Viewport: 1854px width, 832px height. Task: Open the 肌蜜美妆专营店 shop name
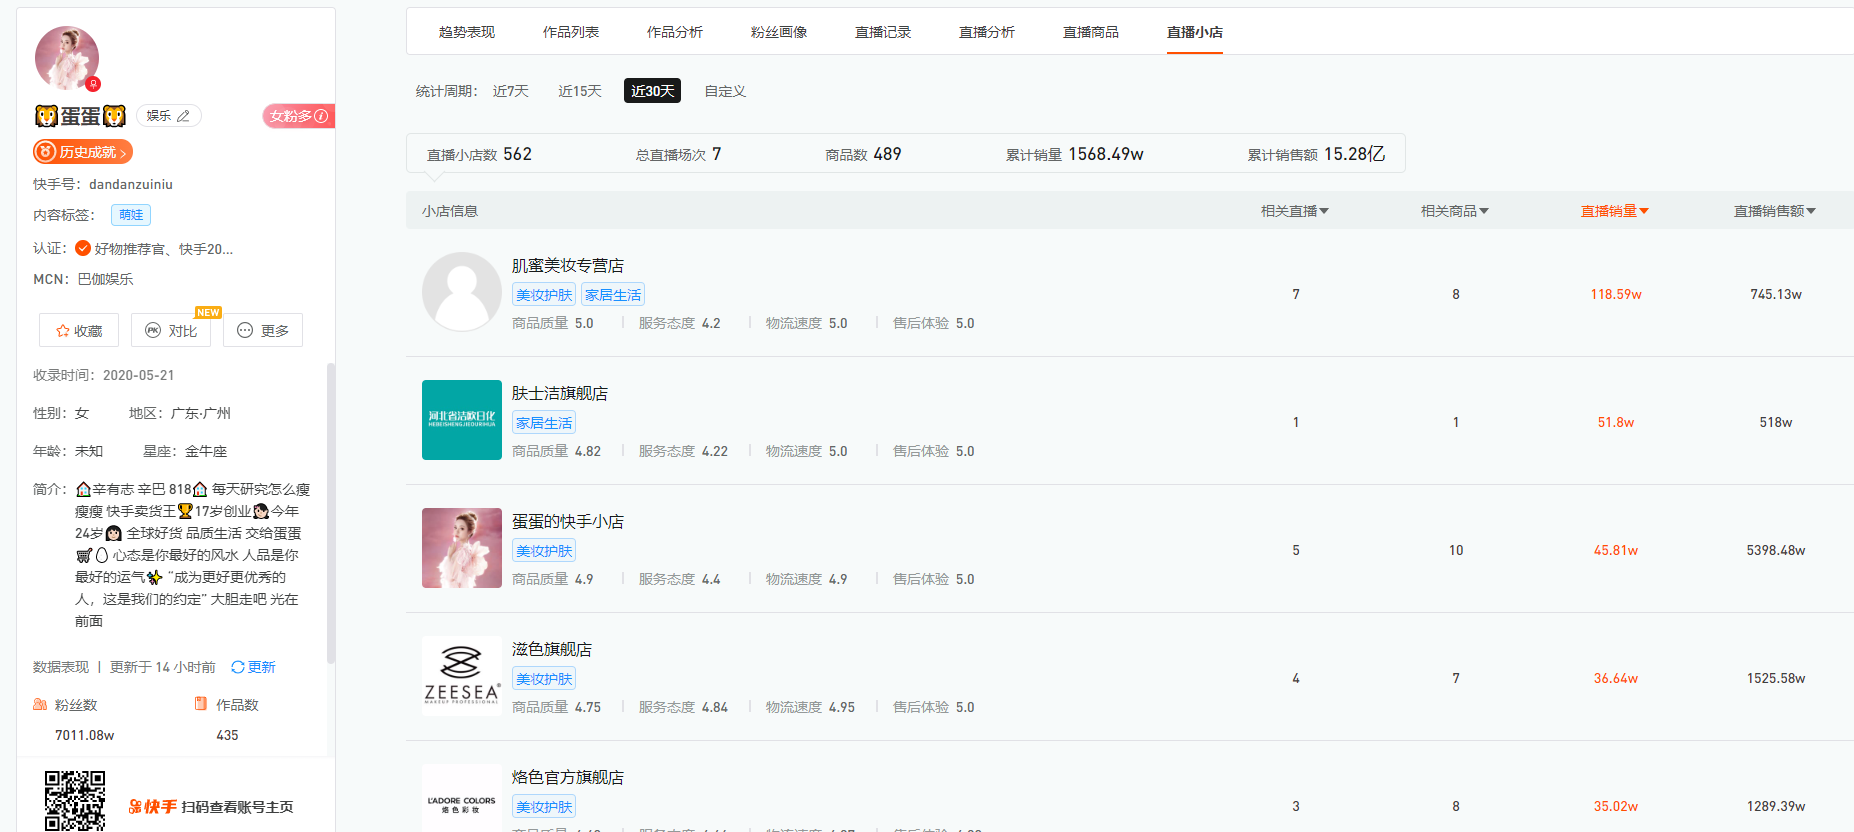tap(568, 266)
